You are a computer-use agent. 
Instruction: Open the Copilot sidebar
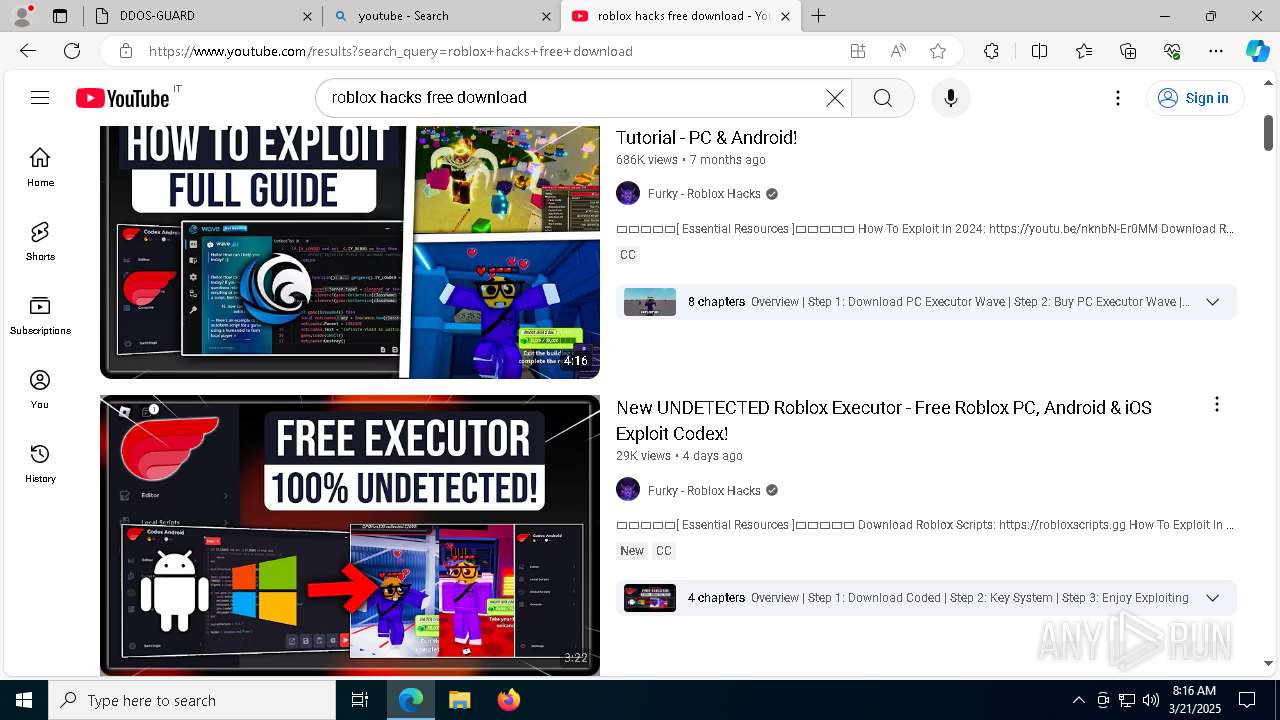point(1257,51)
